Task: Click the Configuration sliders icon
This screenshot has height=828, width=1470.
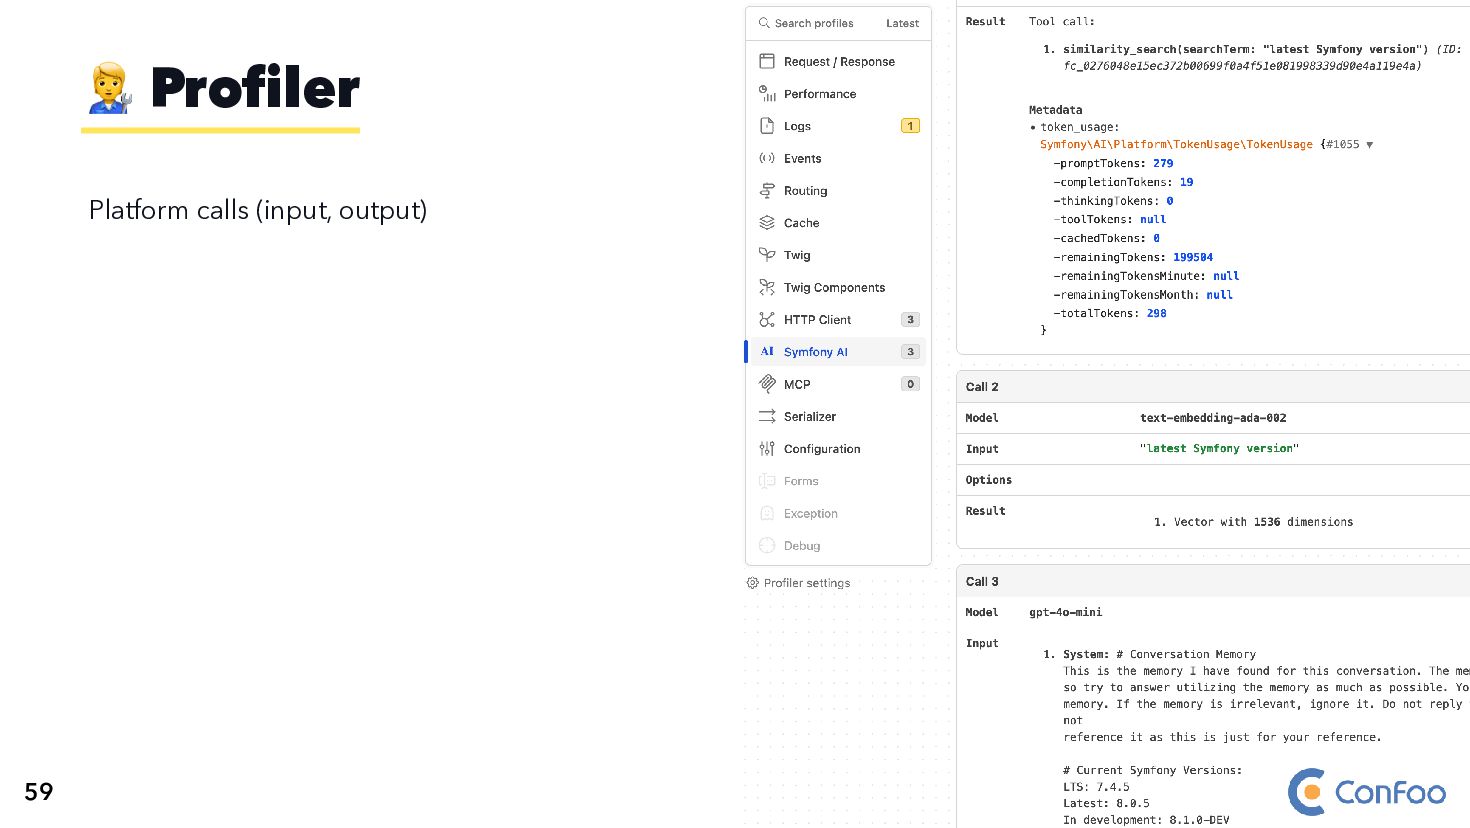Action: click(x=767, y=448)
